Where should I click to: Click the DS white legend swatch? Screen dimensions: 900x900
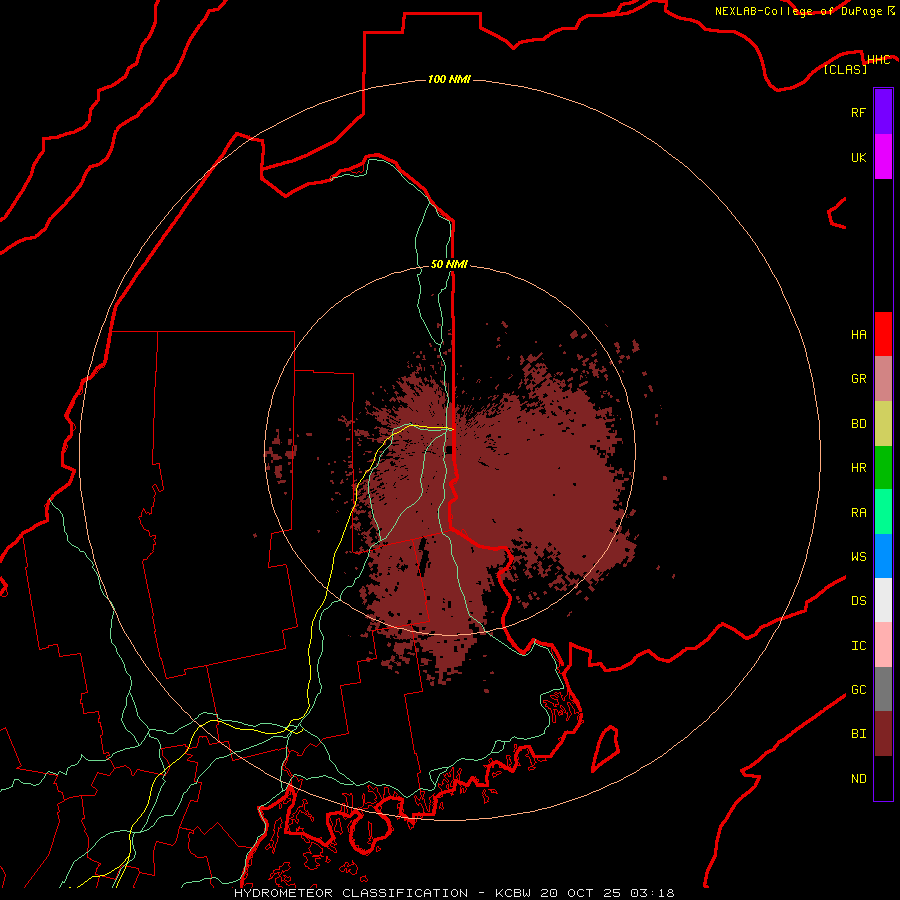click(x=883, y=600)
